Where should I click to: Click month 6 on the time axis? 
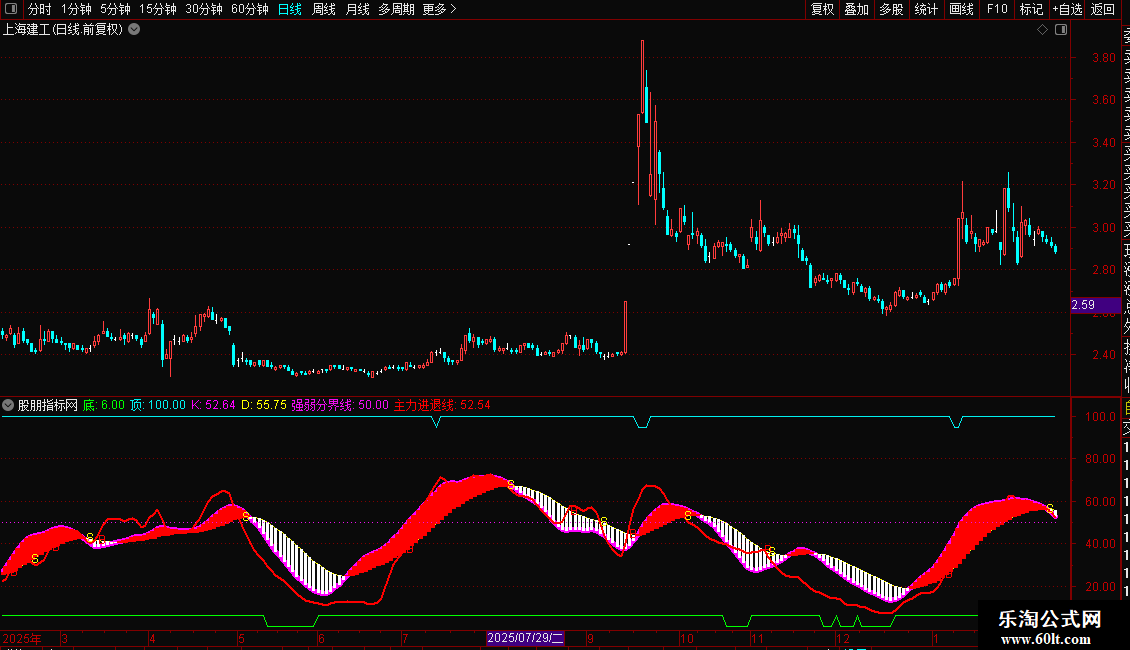coord(321,638)
